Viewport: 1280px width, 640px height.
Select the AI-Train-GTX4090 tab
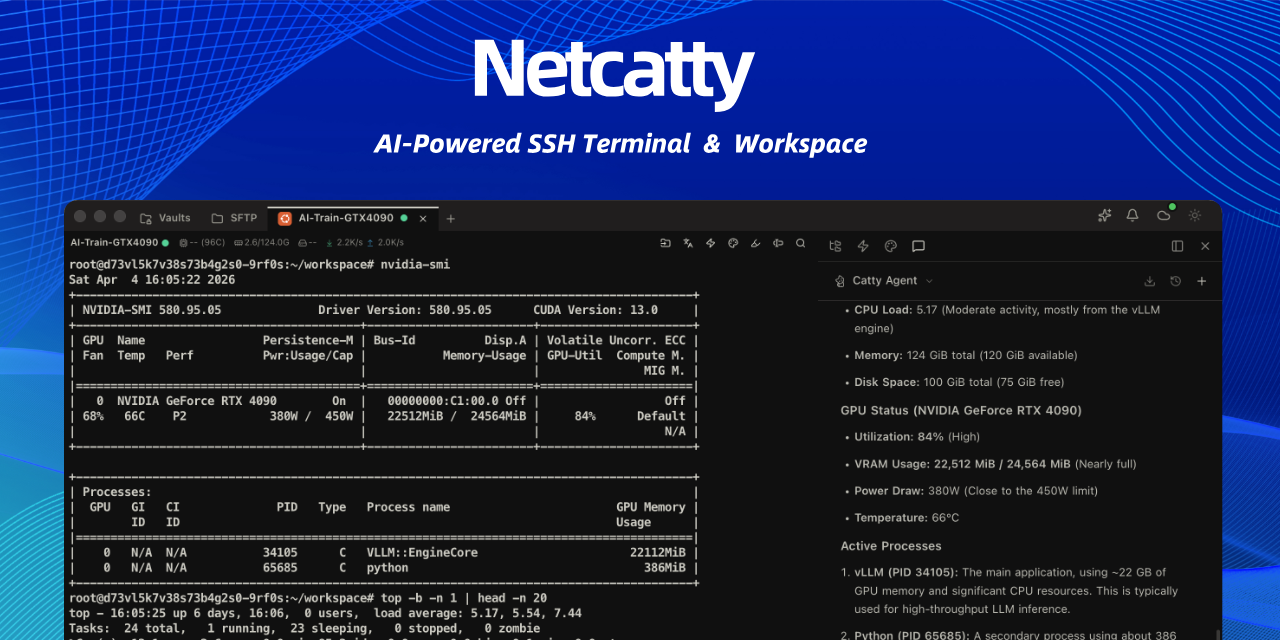point(345,218)
